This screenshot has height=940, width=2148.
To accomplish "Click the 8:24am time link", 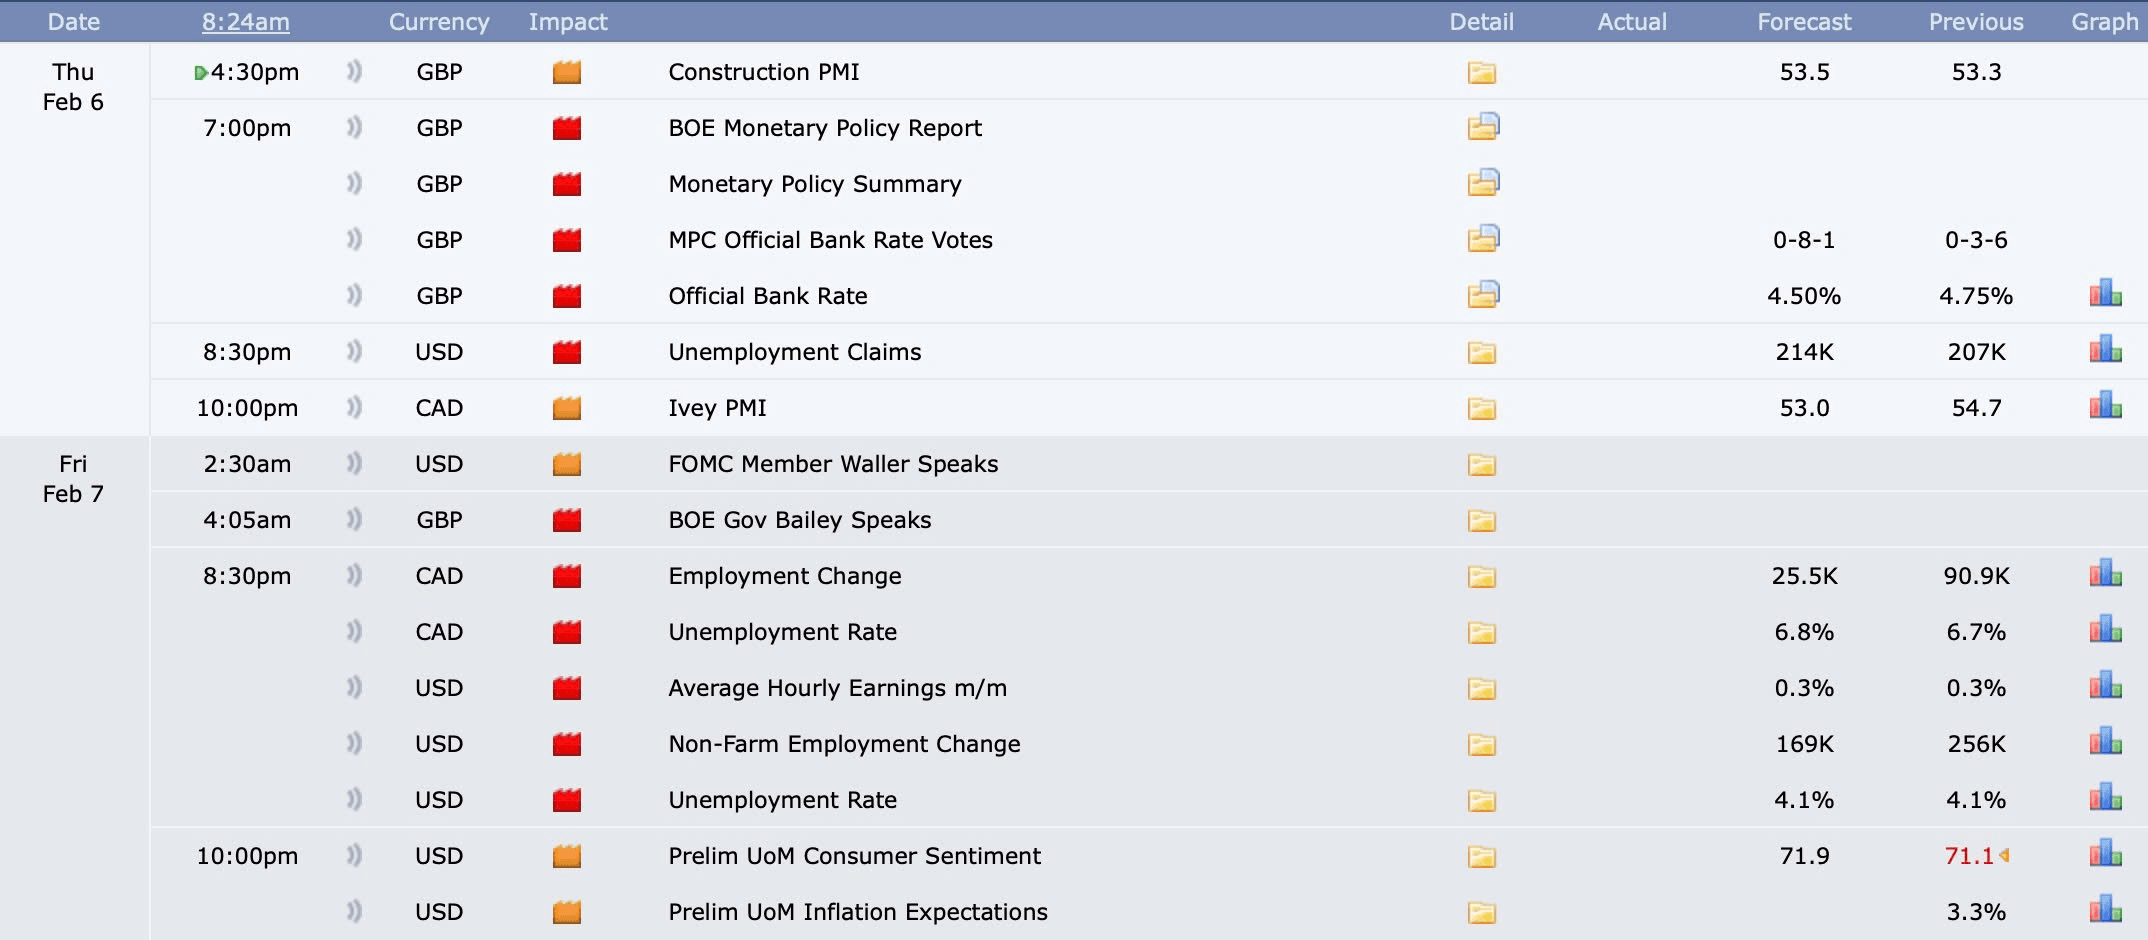I will pyautogui.click(x=246, y=22).
